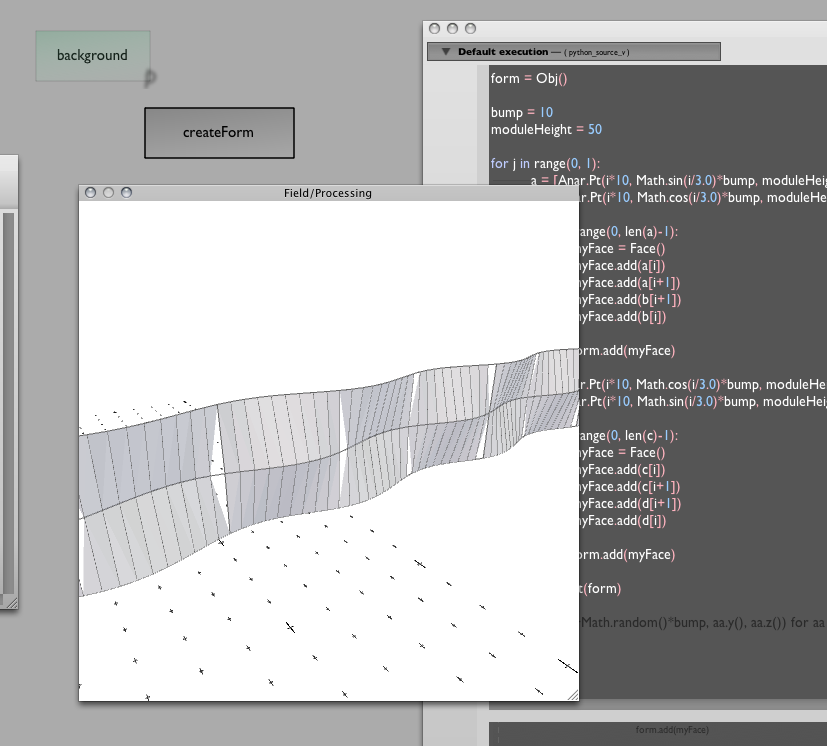Viewport: 827px width, 746px height.
Task: Click the Default execution header bar label
Action: [502, 52]
